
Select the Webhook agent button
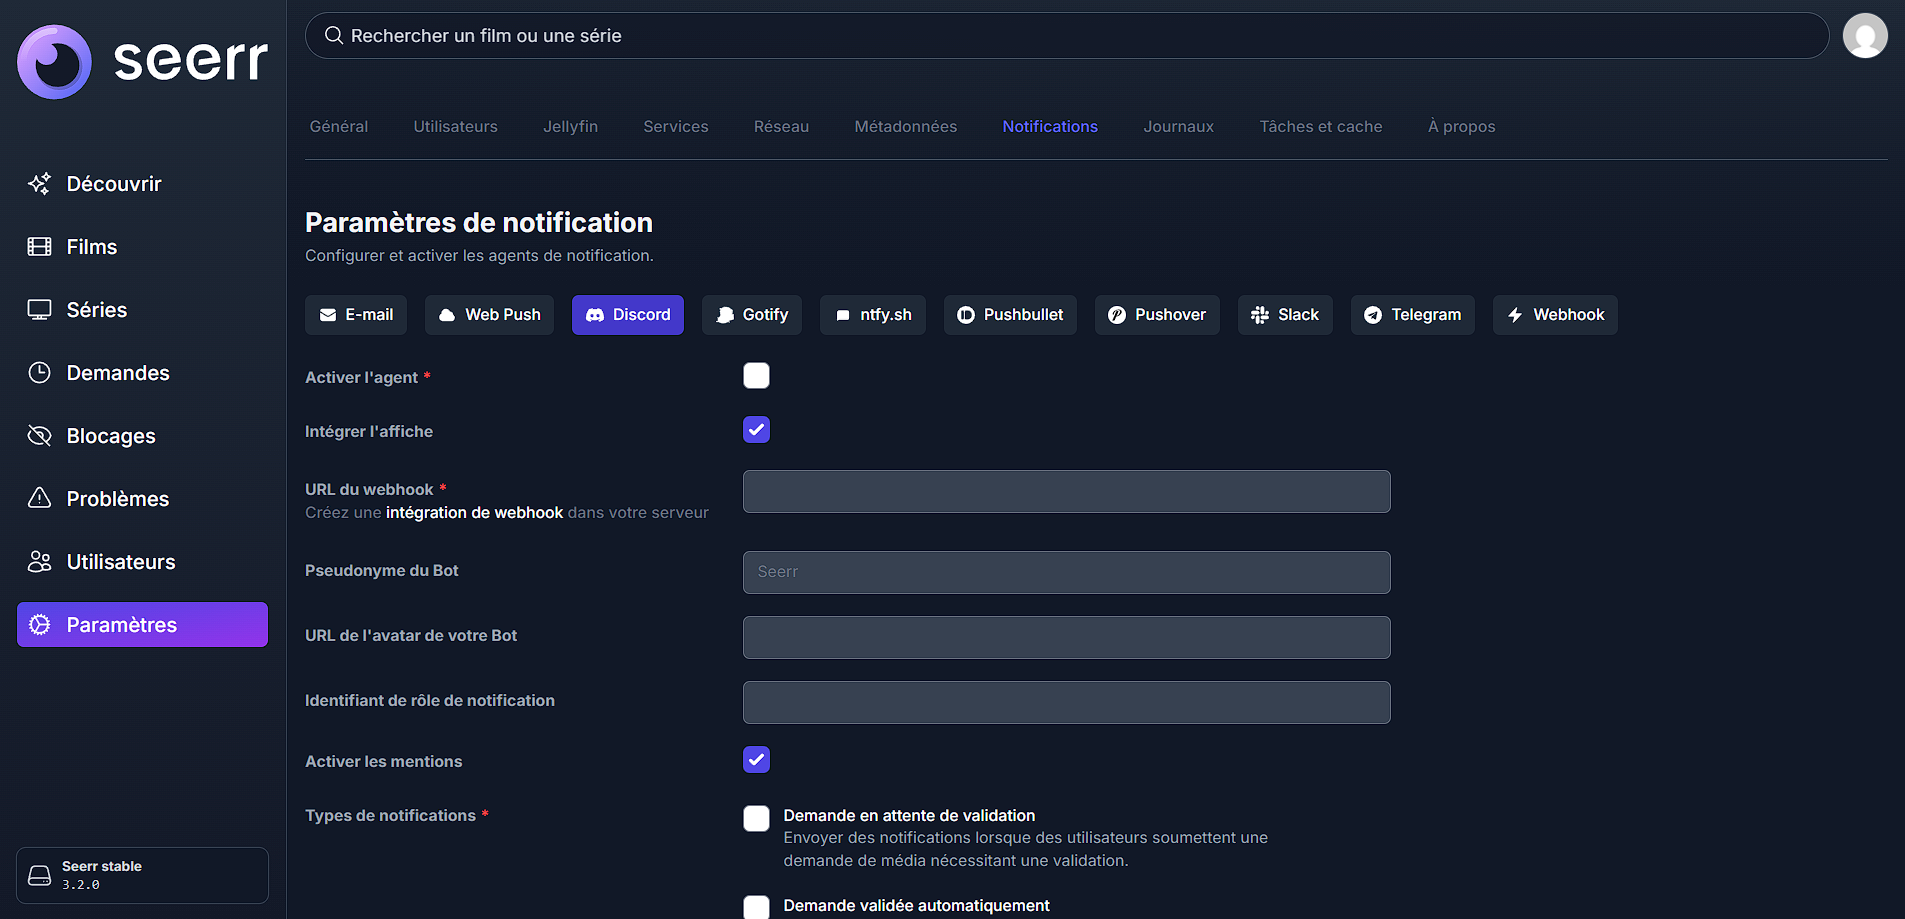click(x=1554, y=315)
